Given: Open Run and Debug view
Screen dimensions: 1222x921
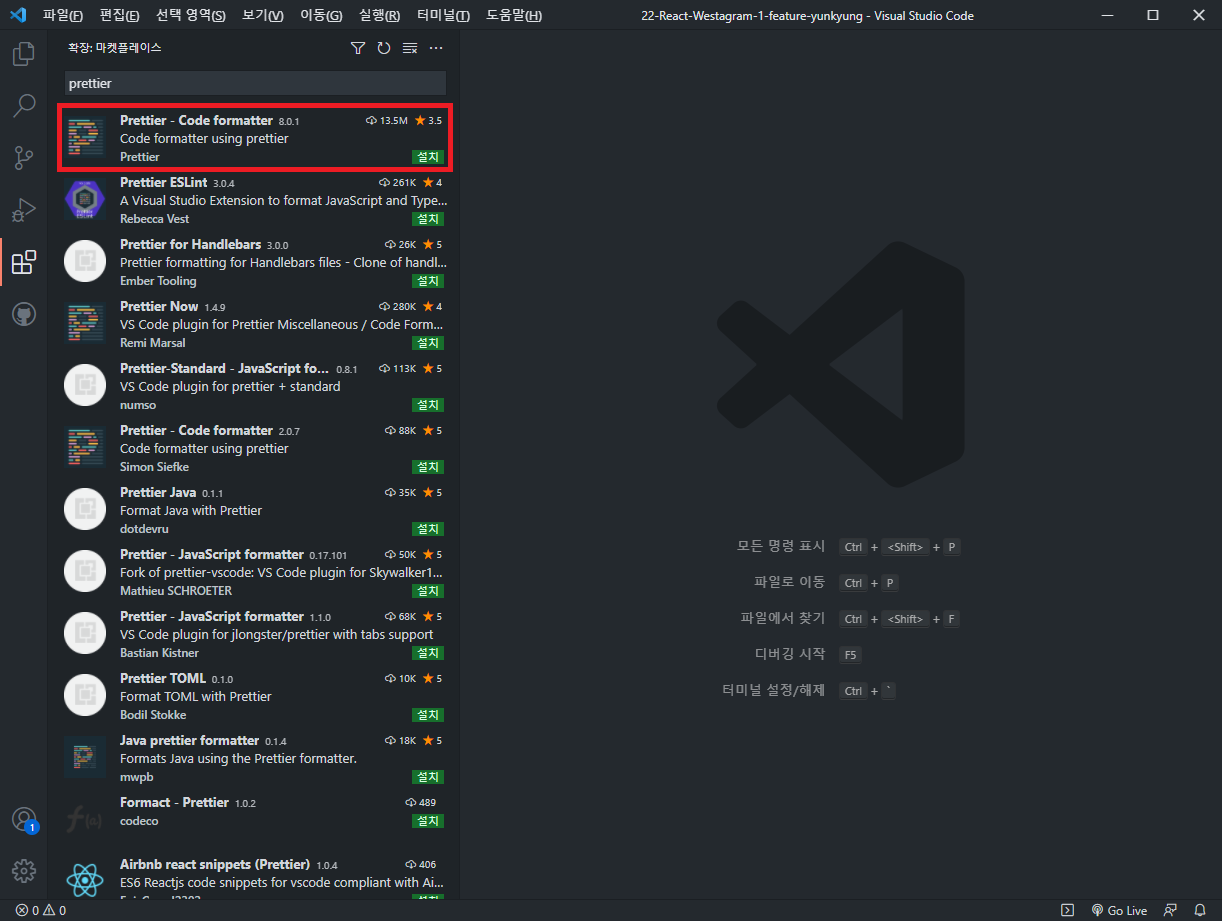Looking at the screenshot, I should 23,210.
